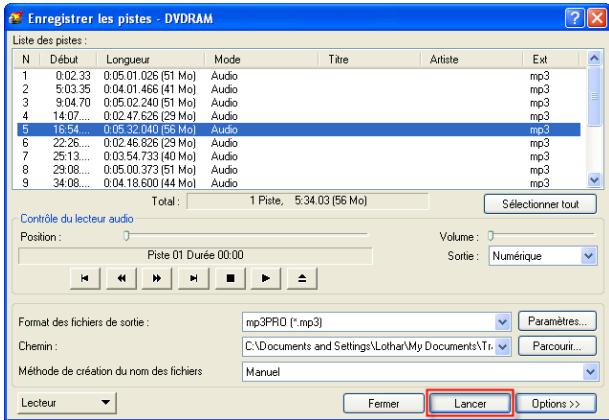Select track 9 with length 0:04.18.600
Screen dimensions: 609x420
tap(299, 183)
